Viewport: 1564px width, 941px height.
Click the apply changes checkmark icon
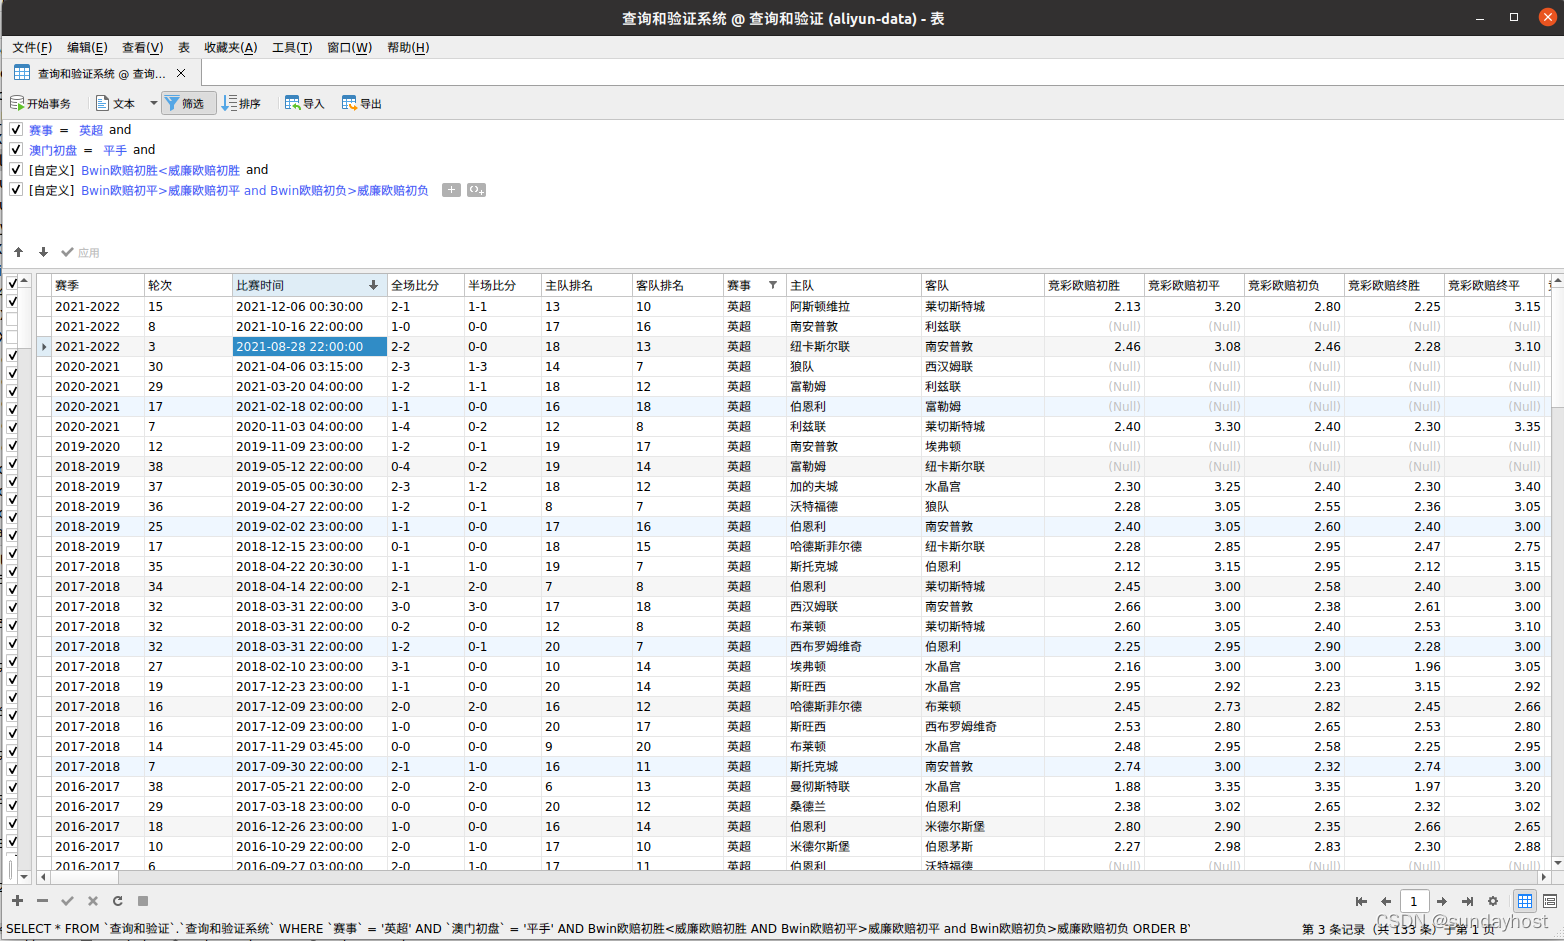[x=67, y=901]
